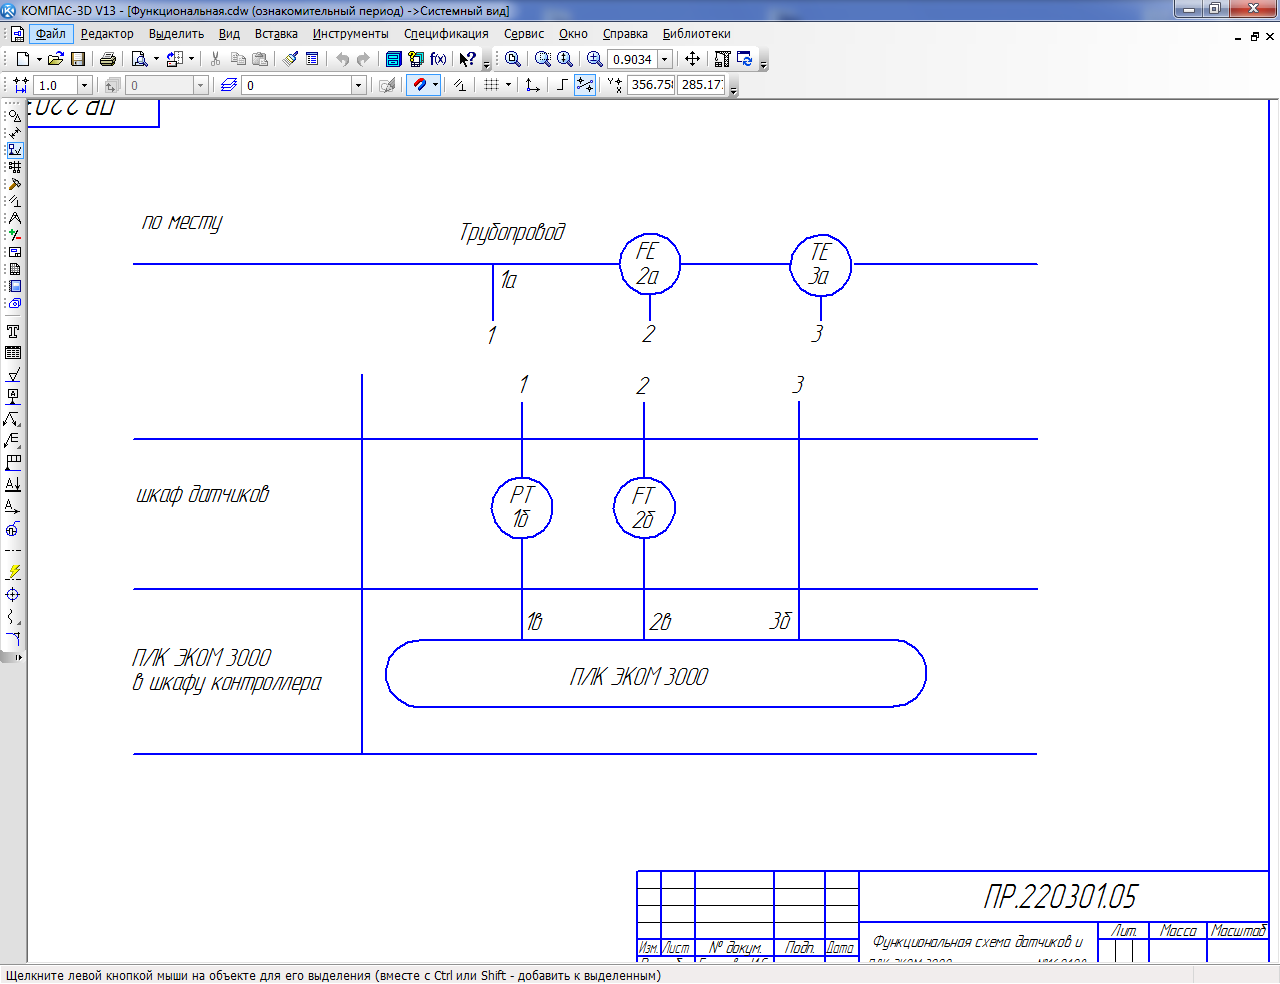The height and width of the screenshot is (984, 1280).
Task: Open the Geometry panel icon at top left panel
Action: point(15,116)
